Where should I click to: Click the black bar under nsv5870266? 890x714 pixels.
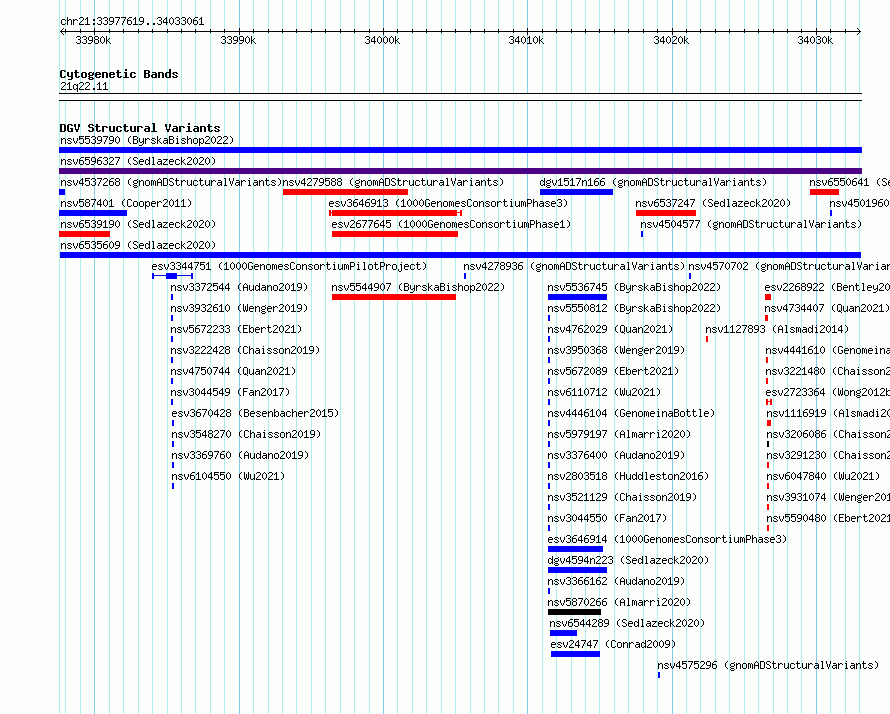574,612
